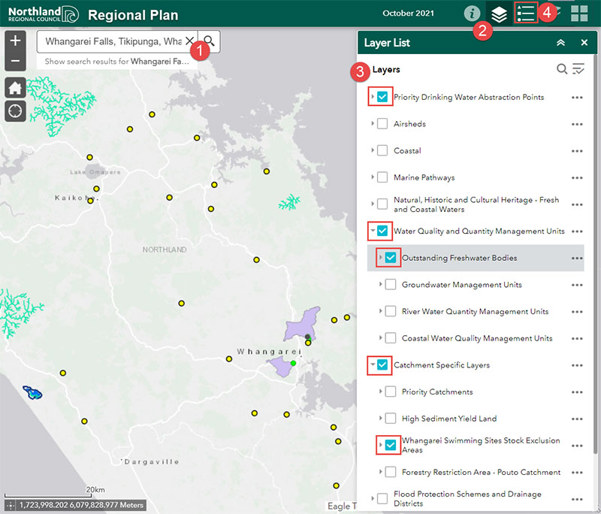Open options menu for Airsheds layer
This screenshot has width=601, height=514.
coord(577,124)
